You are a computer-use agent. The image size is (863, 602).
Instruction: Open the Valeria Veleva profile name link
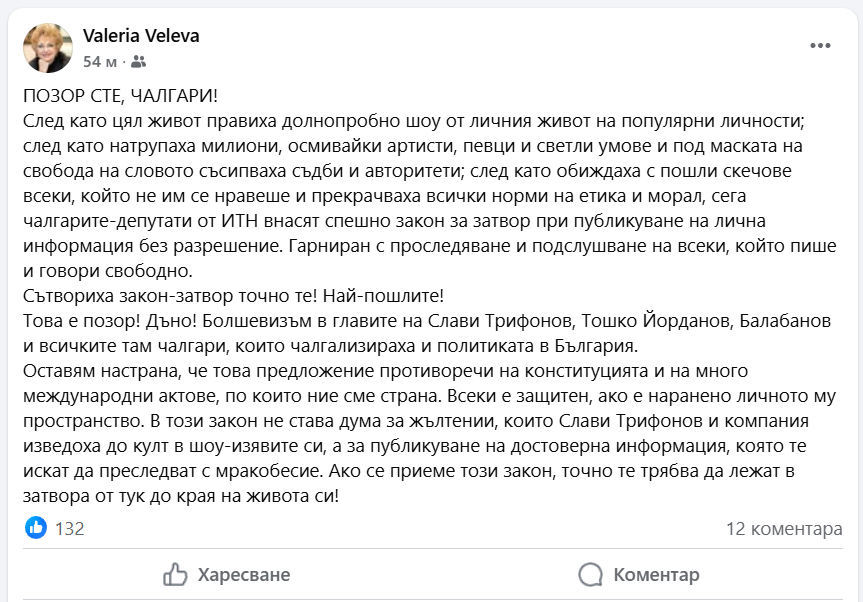click(x=141, y=36)
